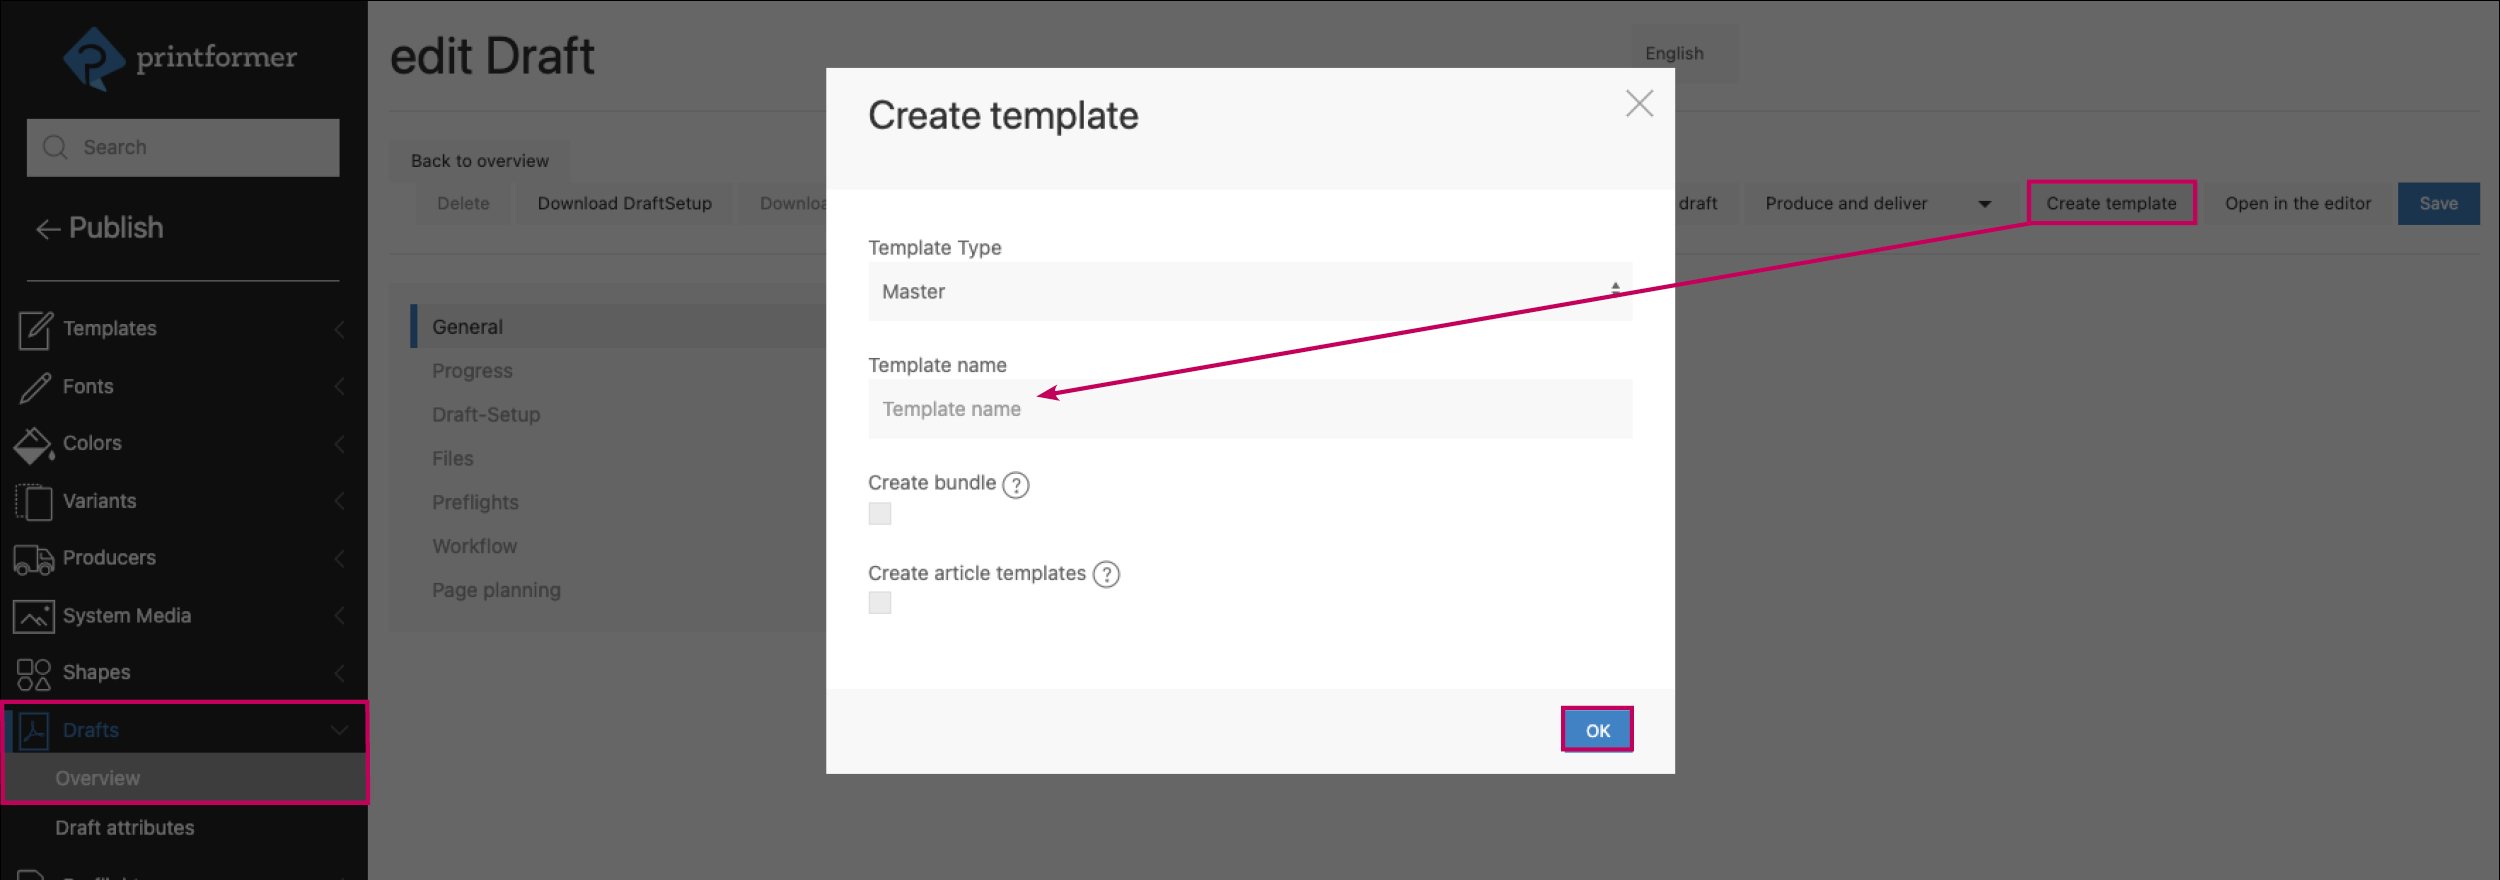Collapse the Drafts menu chevron
The image size is (2500, 880).
pos(338,729)
